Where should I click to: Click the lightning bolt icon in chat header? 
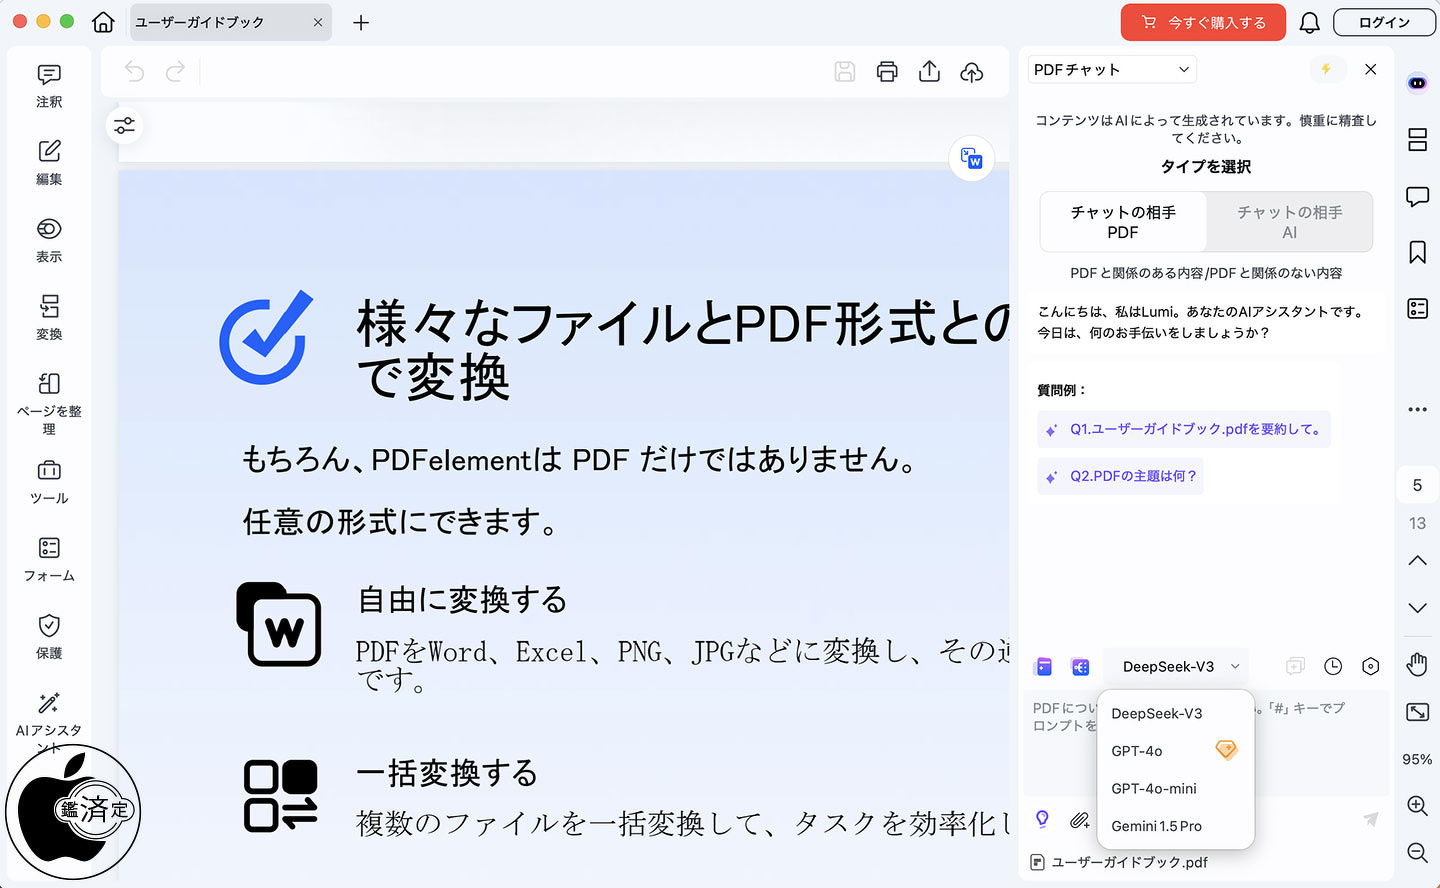click(x=1326, y=69)
